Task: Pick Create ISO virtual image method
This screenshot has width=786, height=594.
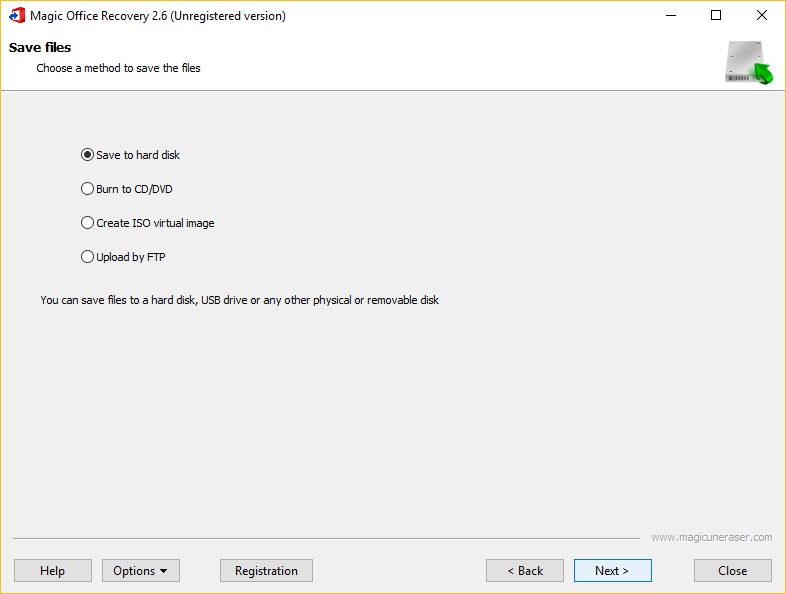Action: click(87, 223)
